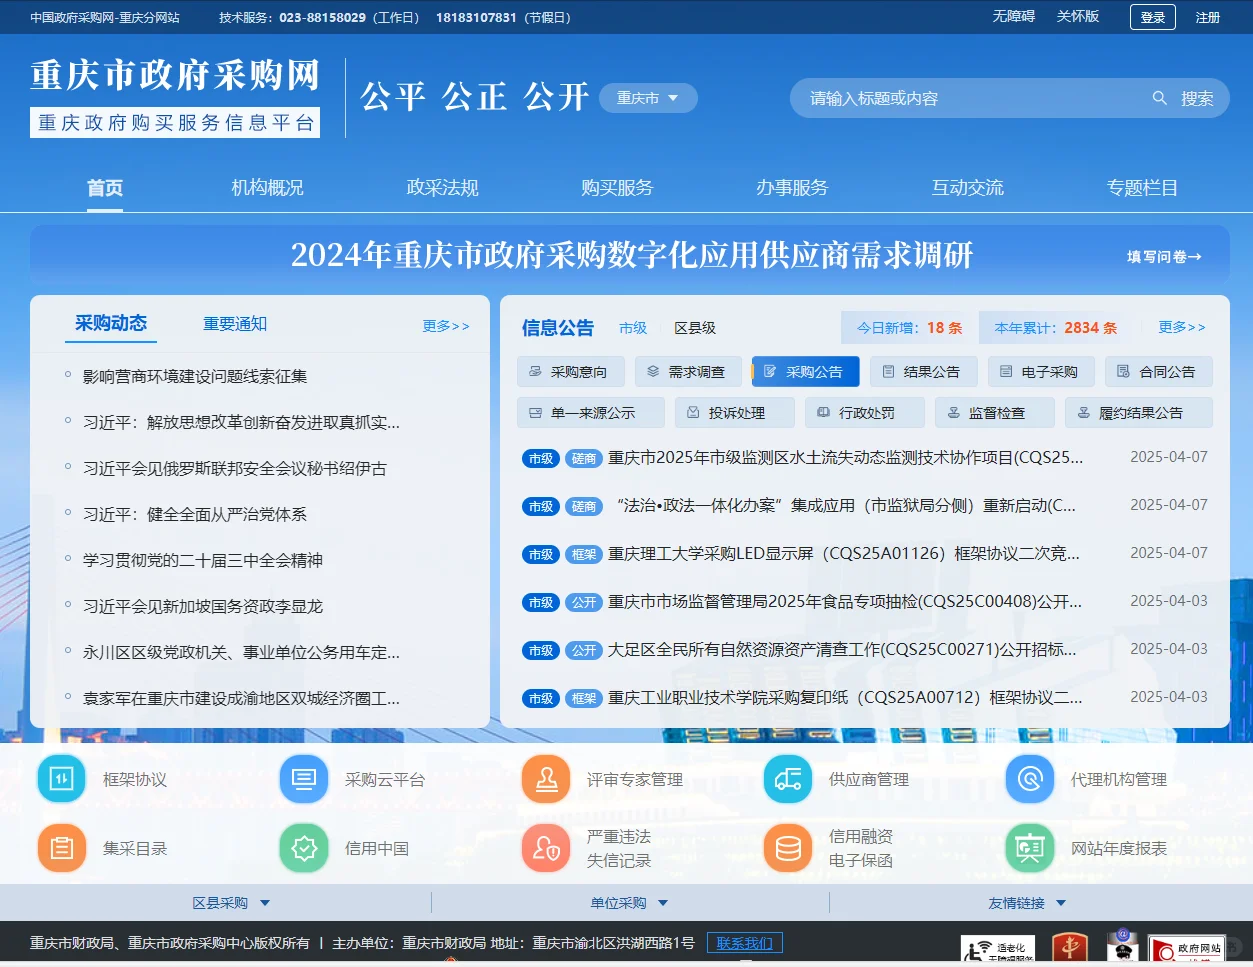1253x967 pixels.
Task: Click the search magnifier icon
Action: coord(1160,98)
